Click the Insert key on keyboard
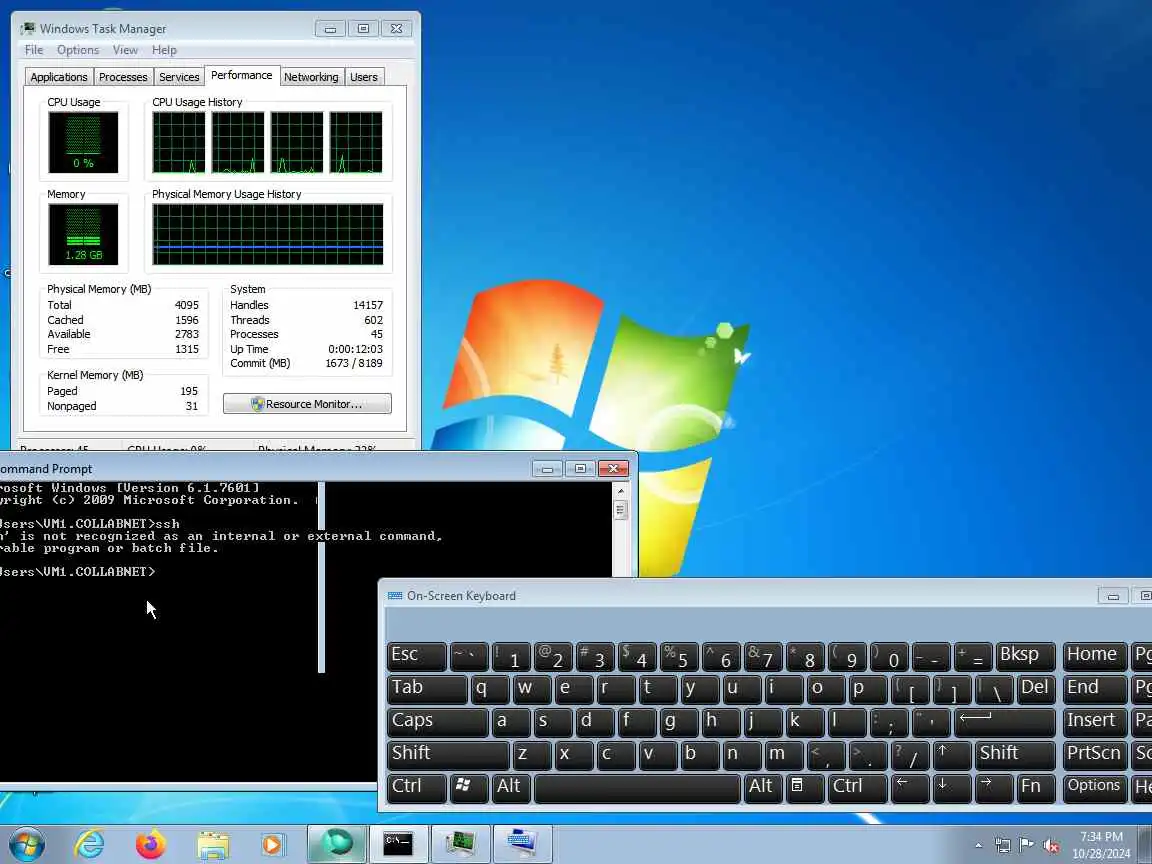The width and height of the screenshot is (1152, 864). (x=1095, y=722)
